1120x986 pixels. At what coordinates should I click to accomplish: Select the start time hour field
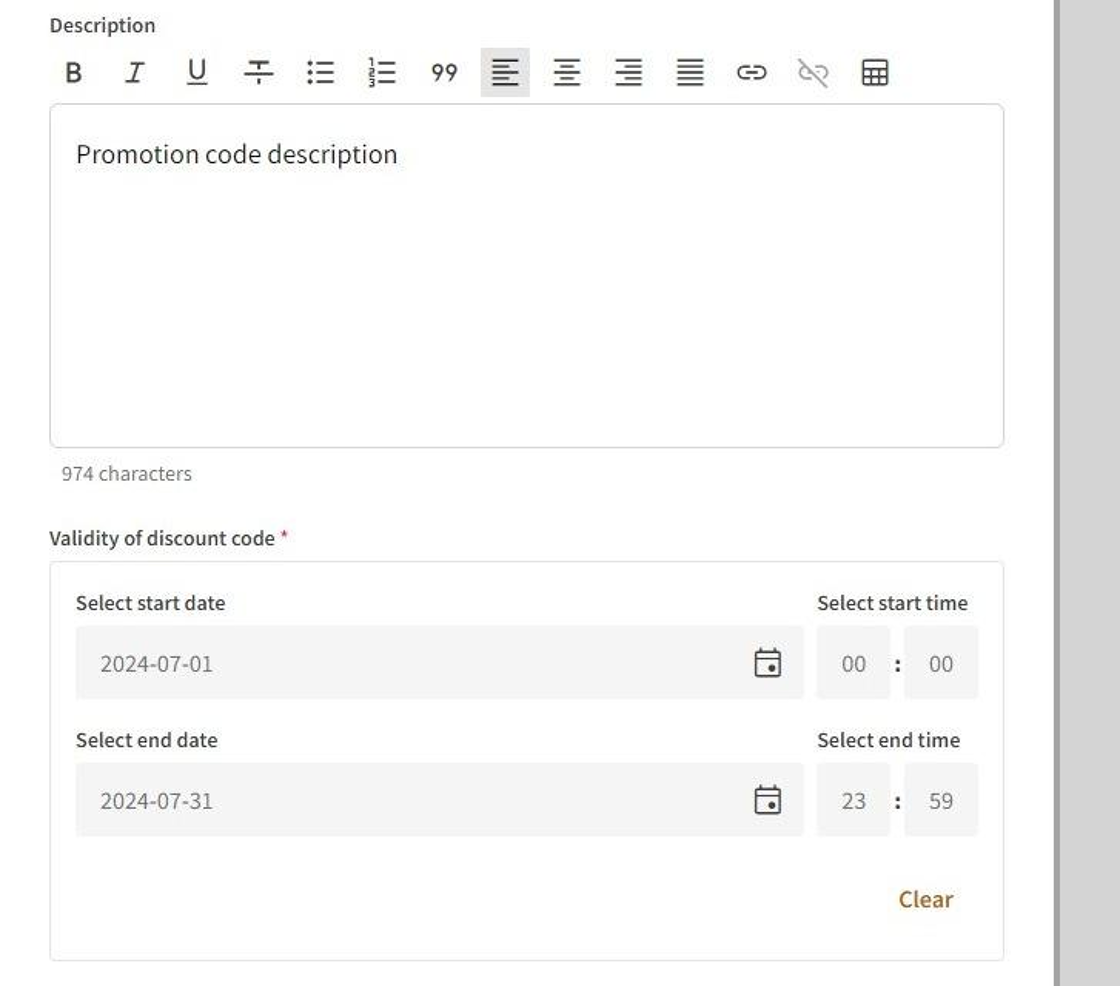(853, 663)
